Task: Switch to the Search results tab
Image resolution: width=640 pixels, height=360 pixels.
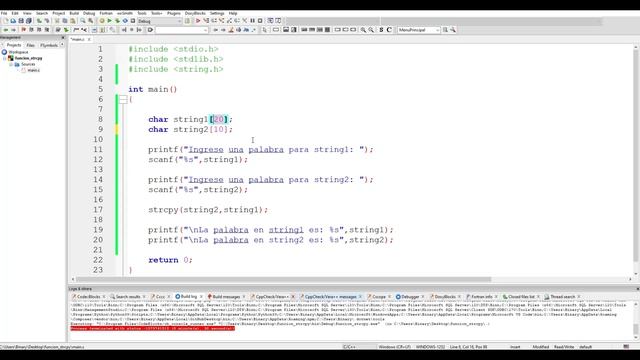Action: pyautogui.click(x=127, y=297)
